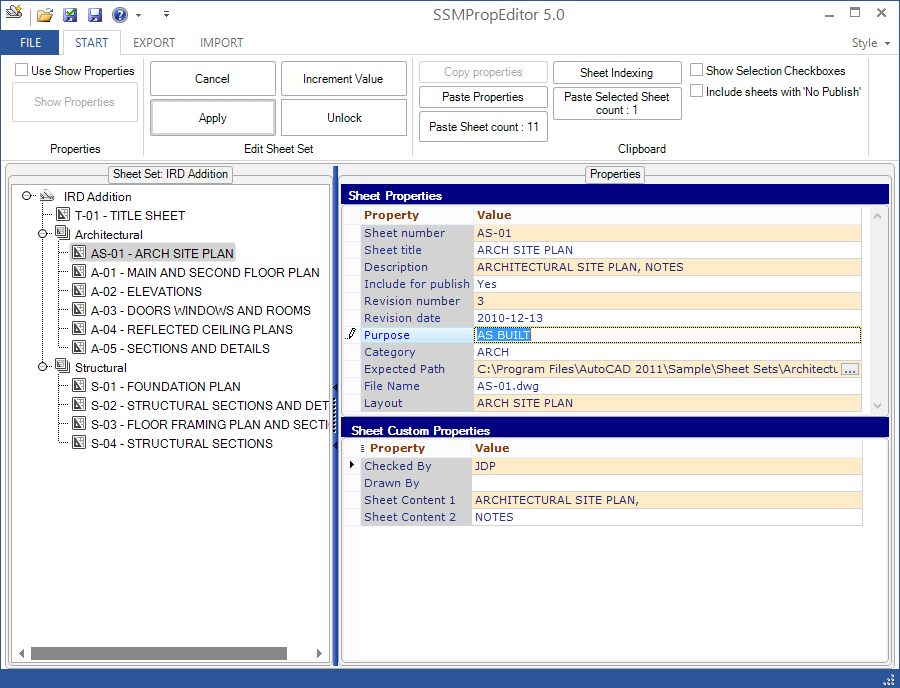Viewport: 900px width, 688px height.
Task: Click the Purpose value field containing AS BUILT
Action: [668, 335]
